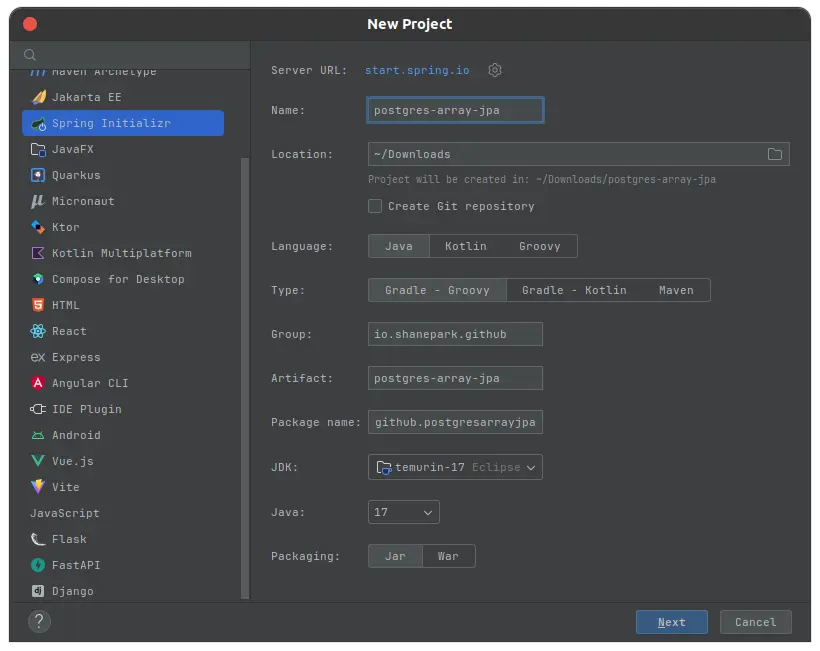This screenshot has width=820, height=651.
Task: Click the Artifact input field
Action: [455, 378]
